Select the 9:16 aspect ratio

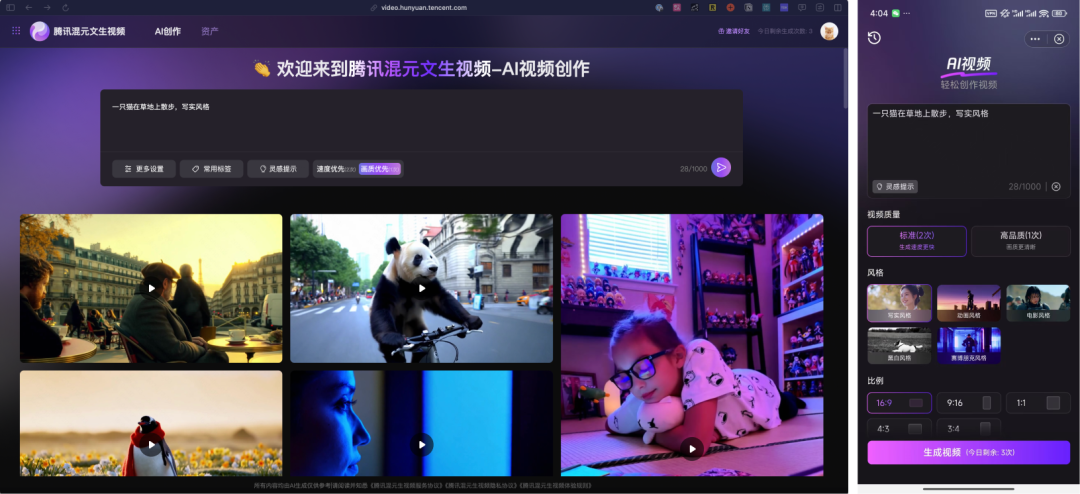[x=967, y=402]
